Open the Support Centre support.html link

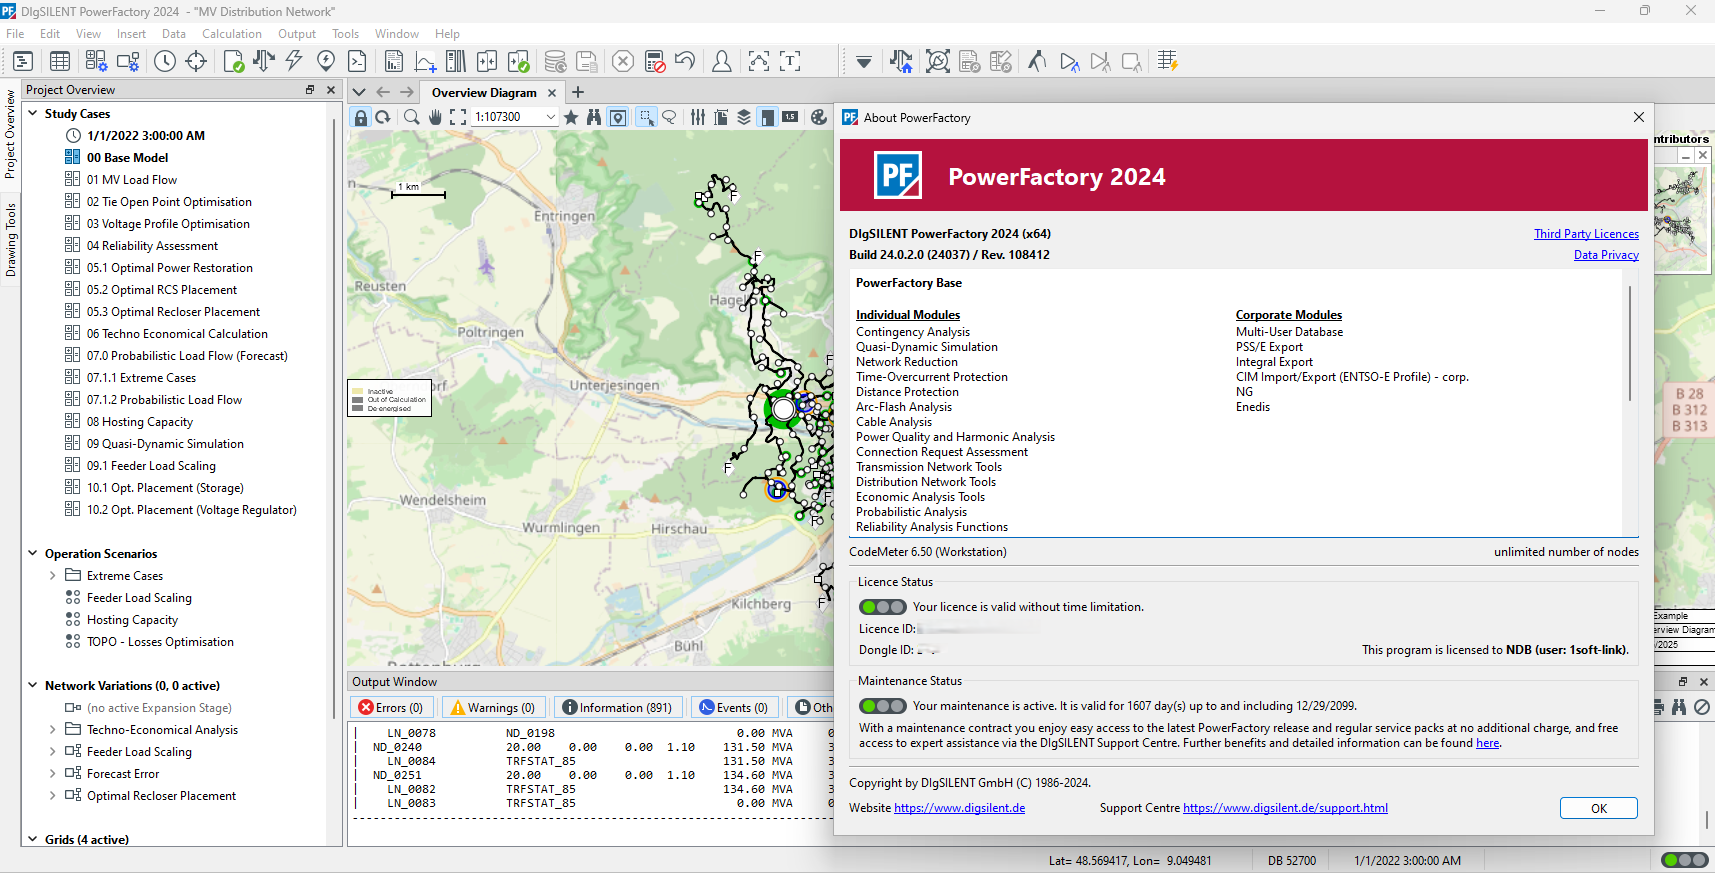click(1285, 808)
